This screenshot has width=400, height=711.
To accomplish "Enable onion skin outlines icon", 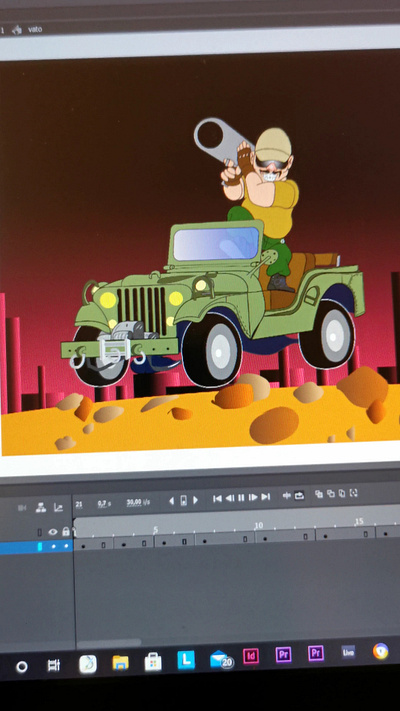I will (331, 493).
